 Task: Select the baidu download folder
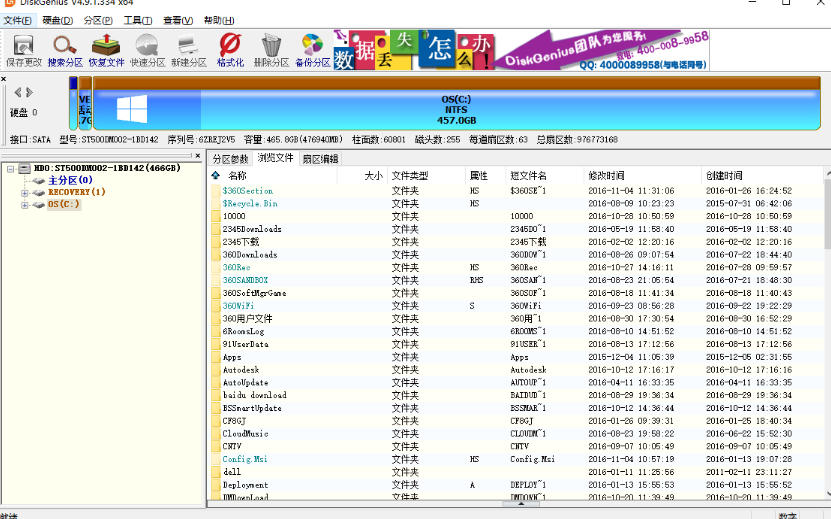(x=254, y=395)
